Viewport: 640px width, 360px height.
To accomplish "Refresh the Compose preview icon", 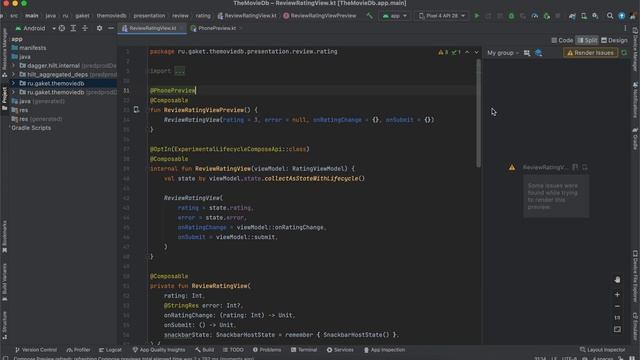I will (x=624, y=53).
